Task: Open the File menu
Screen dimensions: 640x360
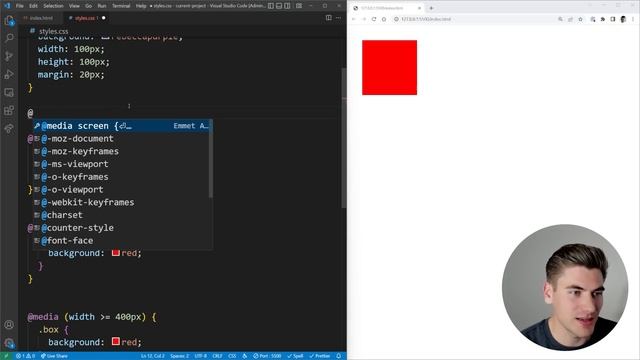Action: [x=20, y=6]
